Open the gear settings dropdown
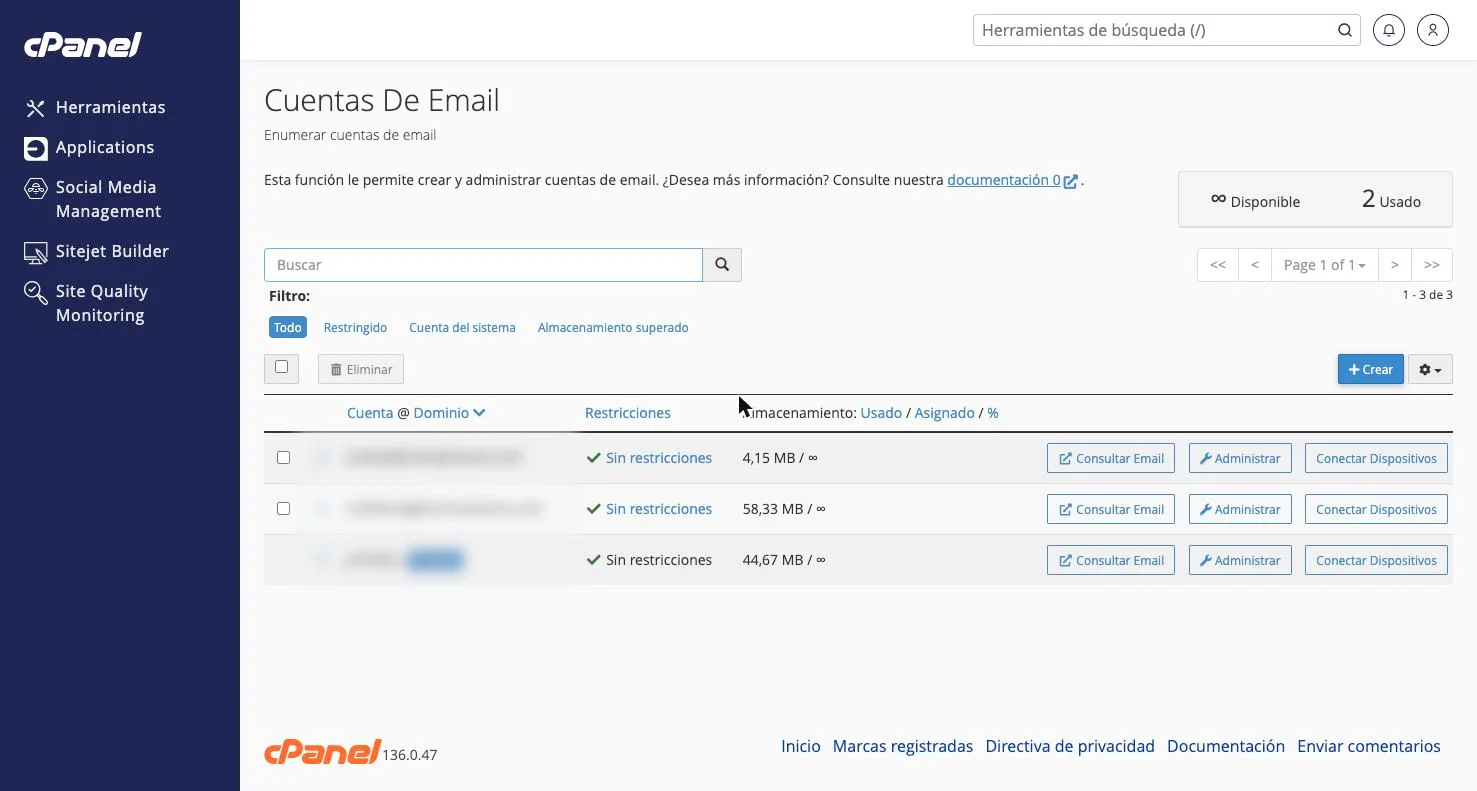 (x=1430, y=369)
